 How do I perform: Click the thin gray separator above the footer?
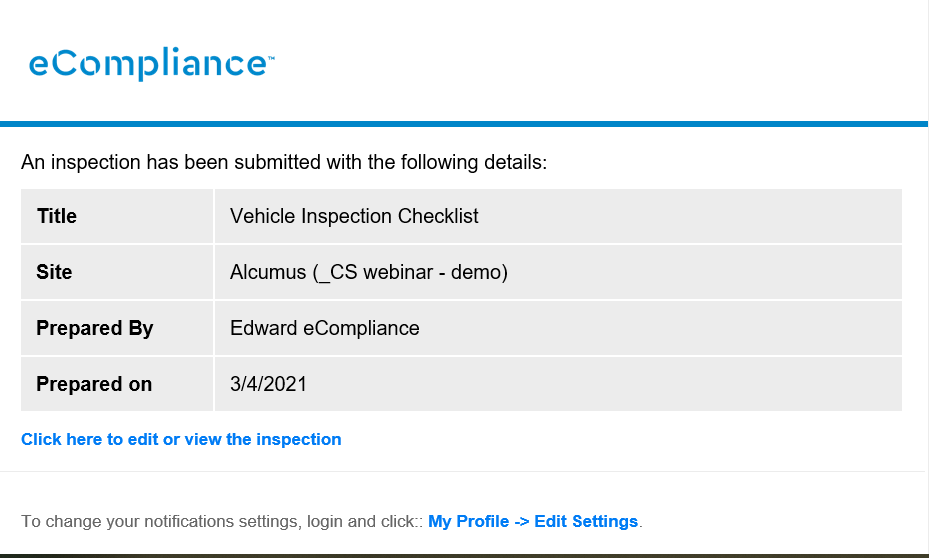(462, 472)
